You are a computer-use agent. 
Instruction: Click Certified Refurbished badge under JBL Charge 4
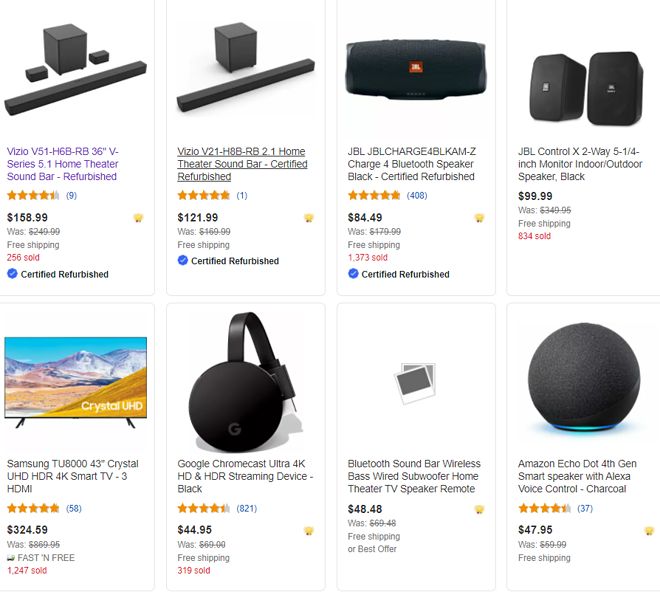tap(399, 274)
